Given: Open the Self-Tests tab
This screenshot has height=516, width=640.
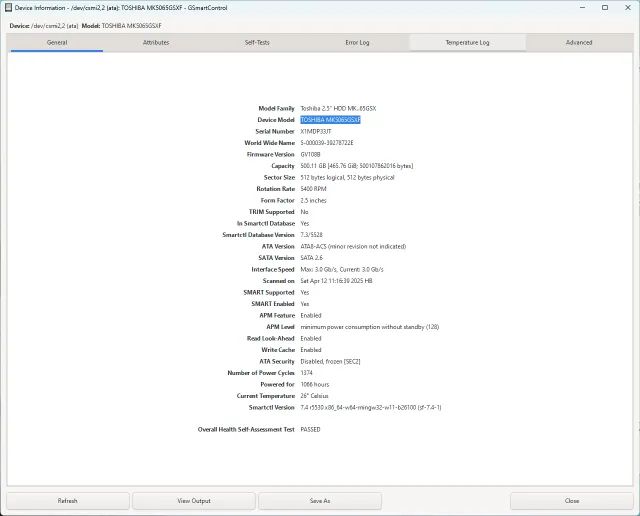Looking at the screenshot, I should tap(257, 42).
